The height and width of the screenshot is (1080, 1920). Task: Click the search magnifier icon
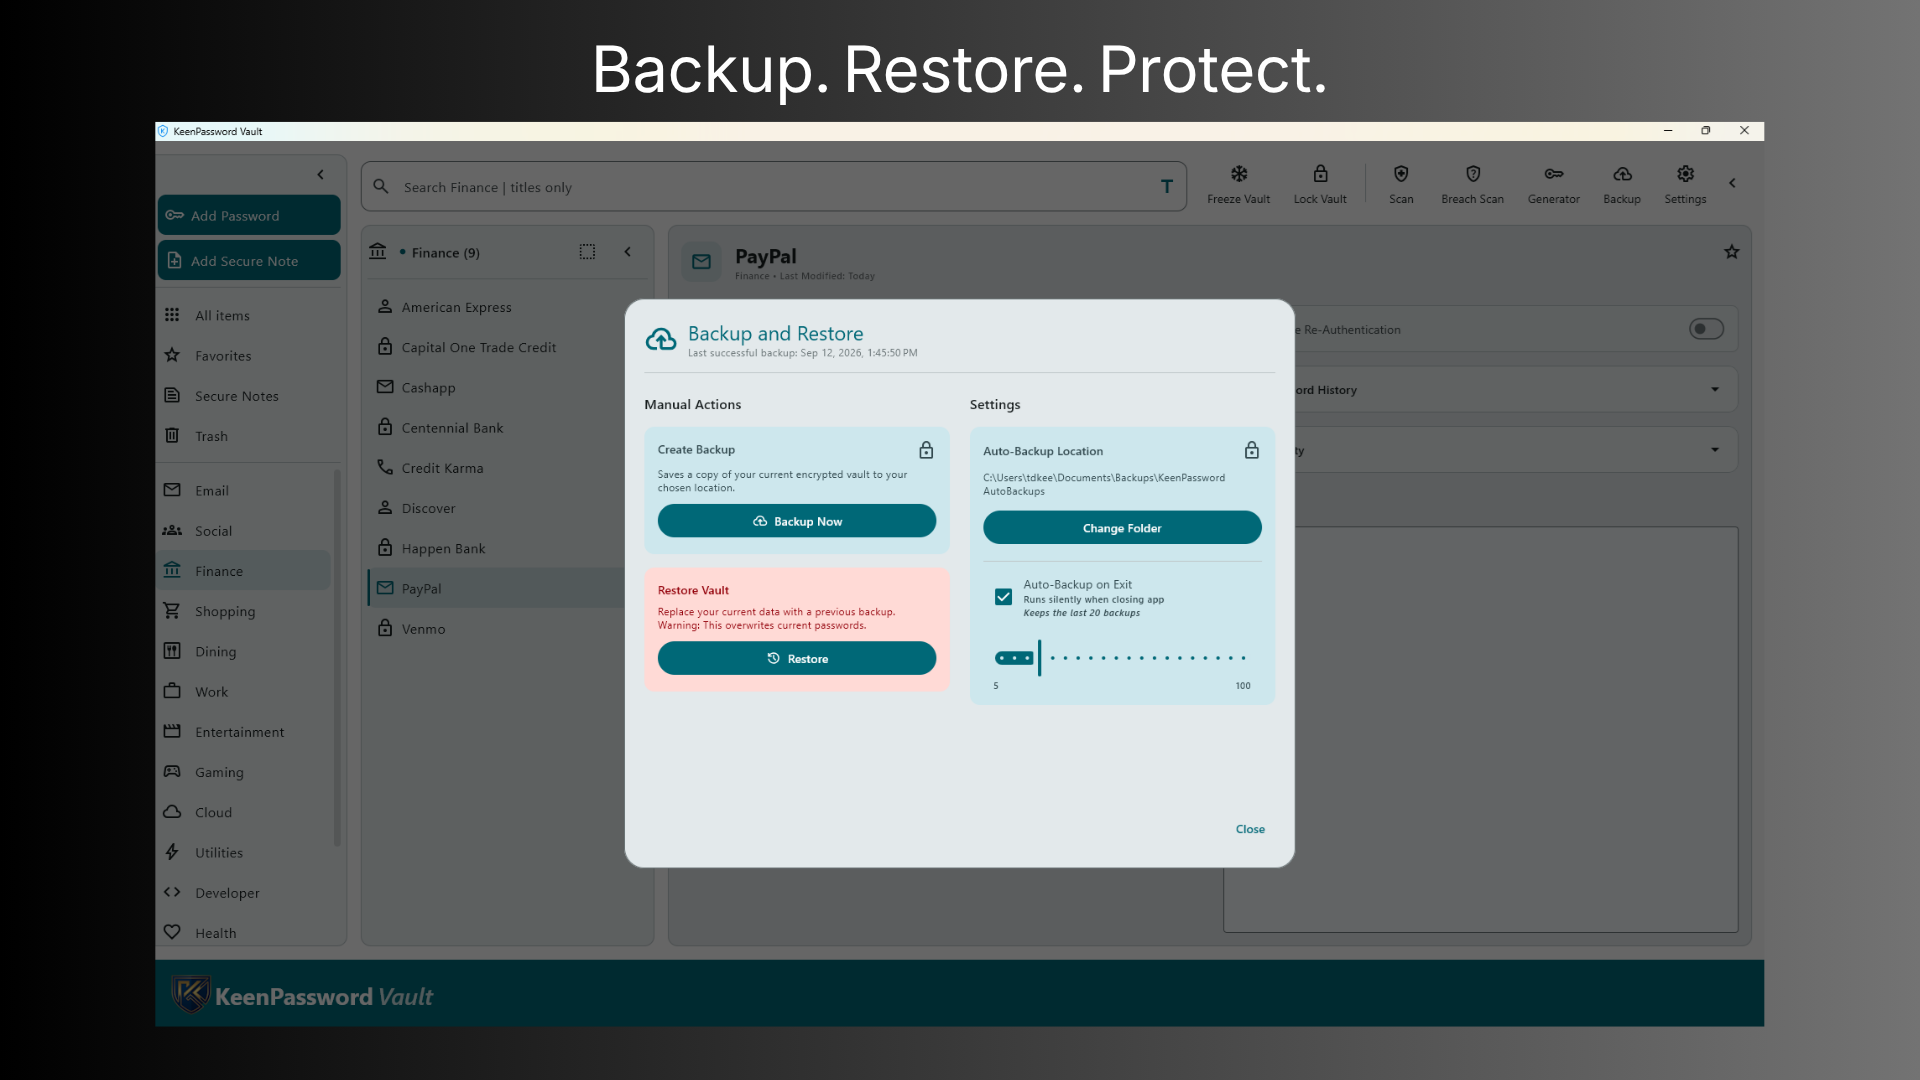click(381, 187)
